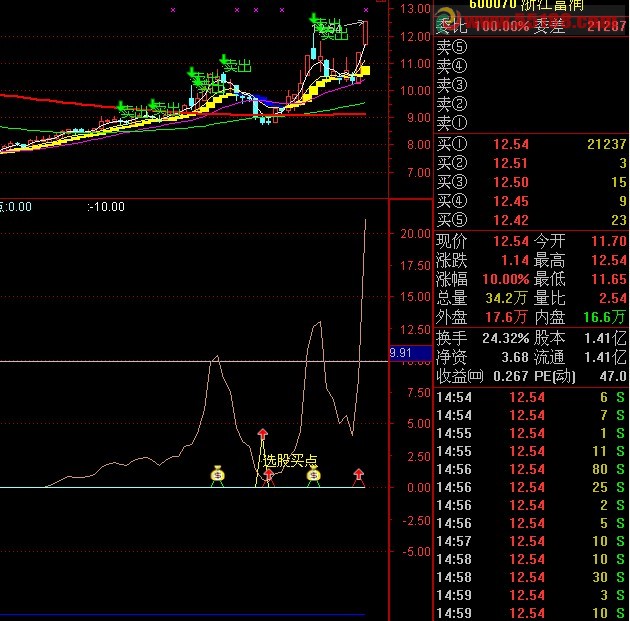The image size is (630, 621).
Task: Select the 14:56 trade with volume 80
Action: (531, 469)
